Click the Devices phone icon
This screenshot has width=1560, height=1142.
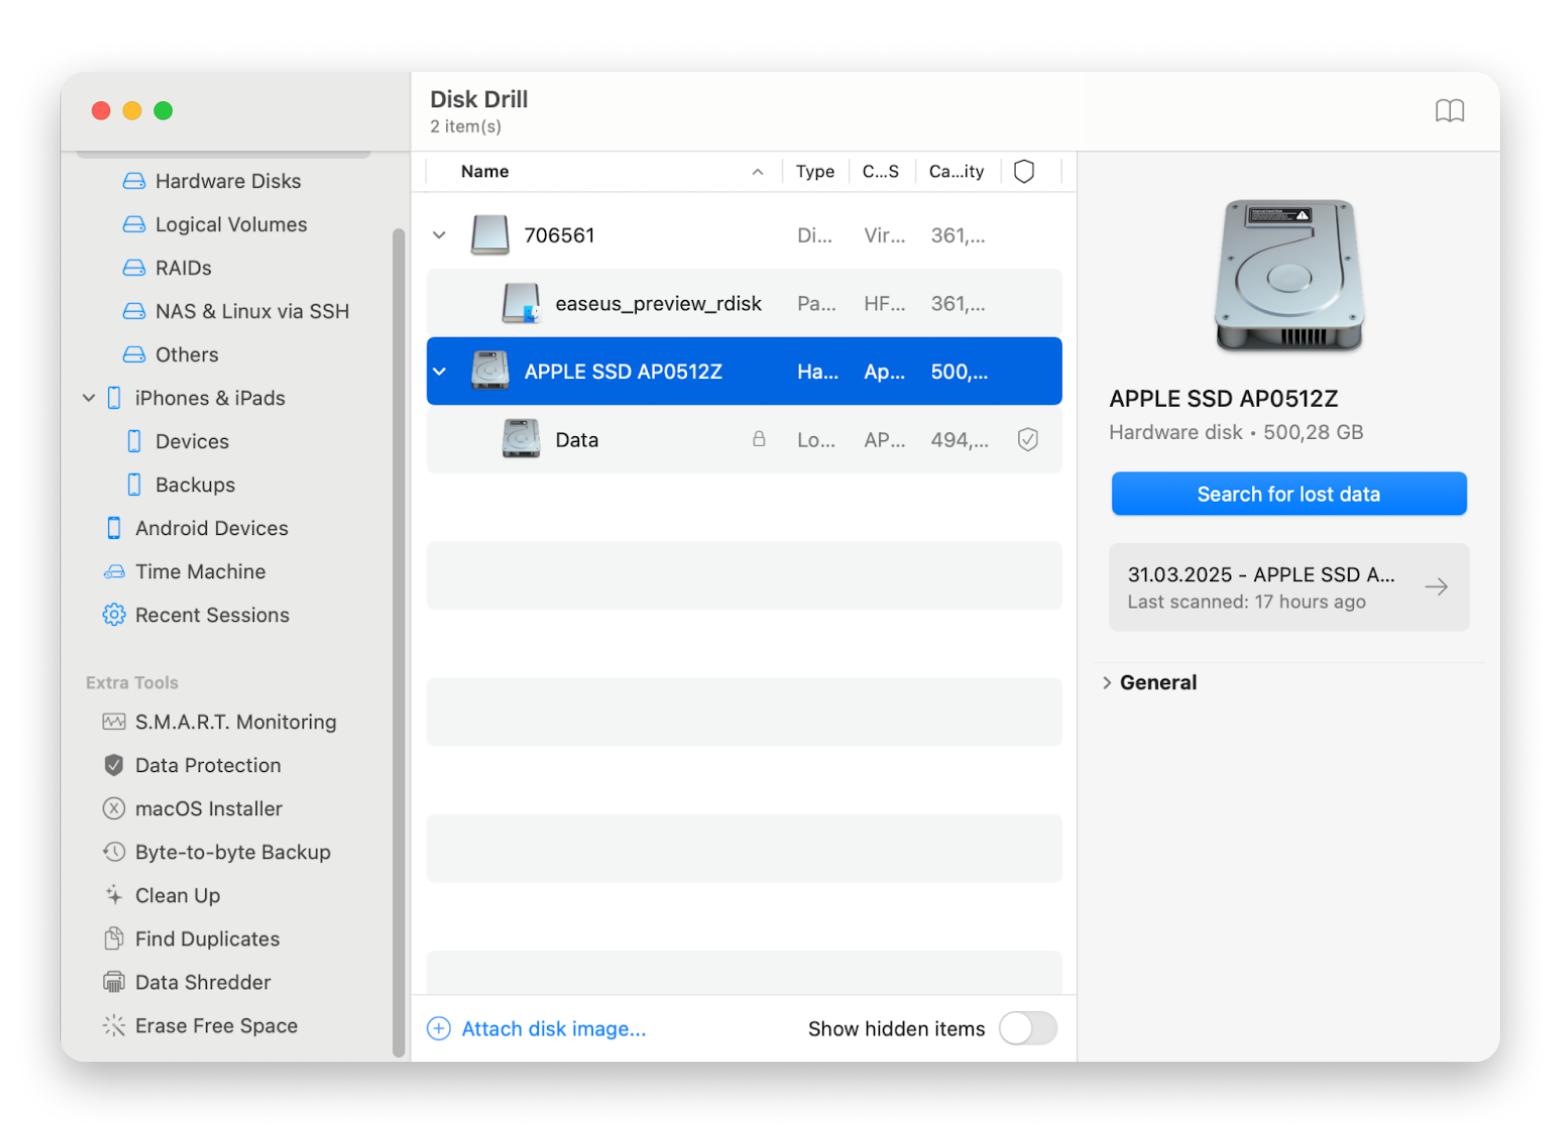[134, 441]
